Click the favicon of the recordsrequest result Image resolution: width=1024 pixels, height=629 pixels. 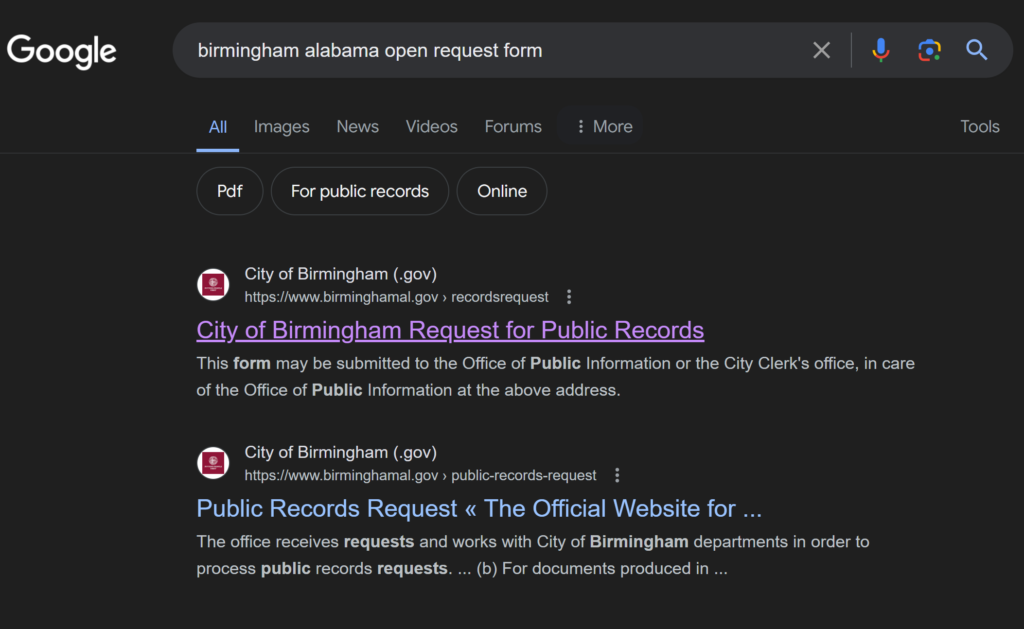click(213, 285)
